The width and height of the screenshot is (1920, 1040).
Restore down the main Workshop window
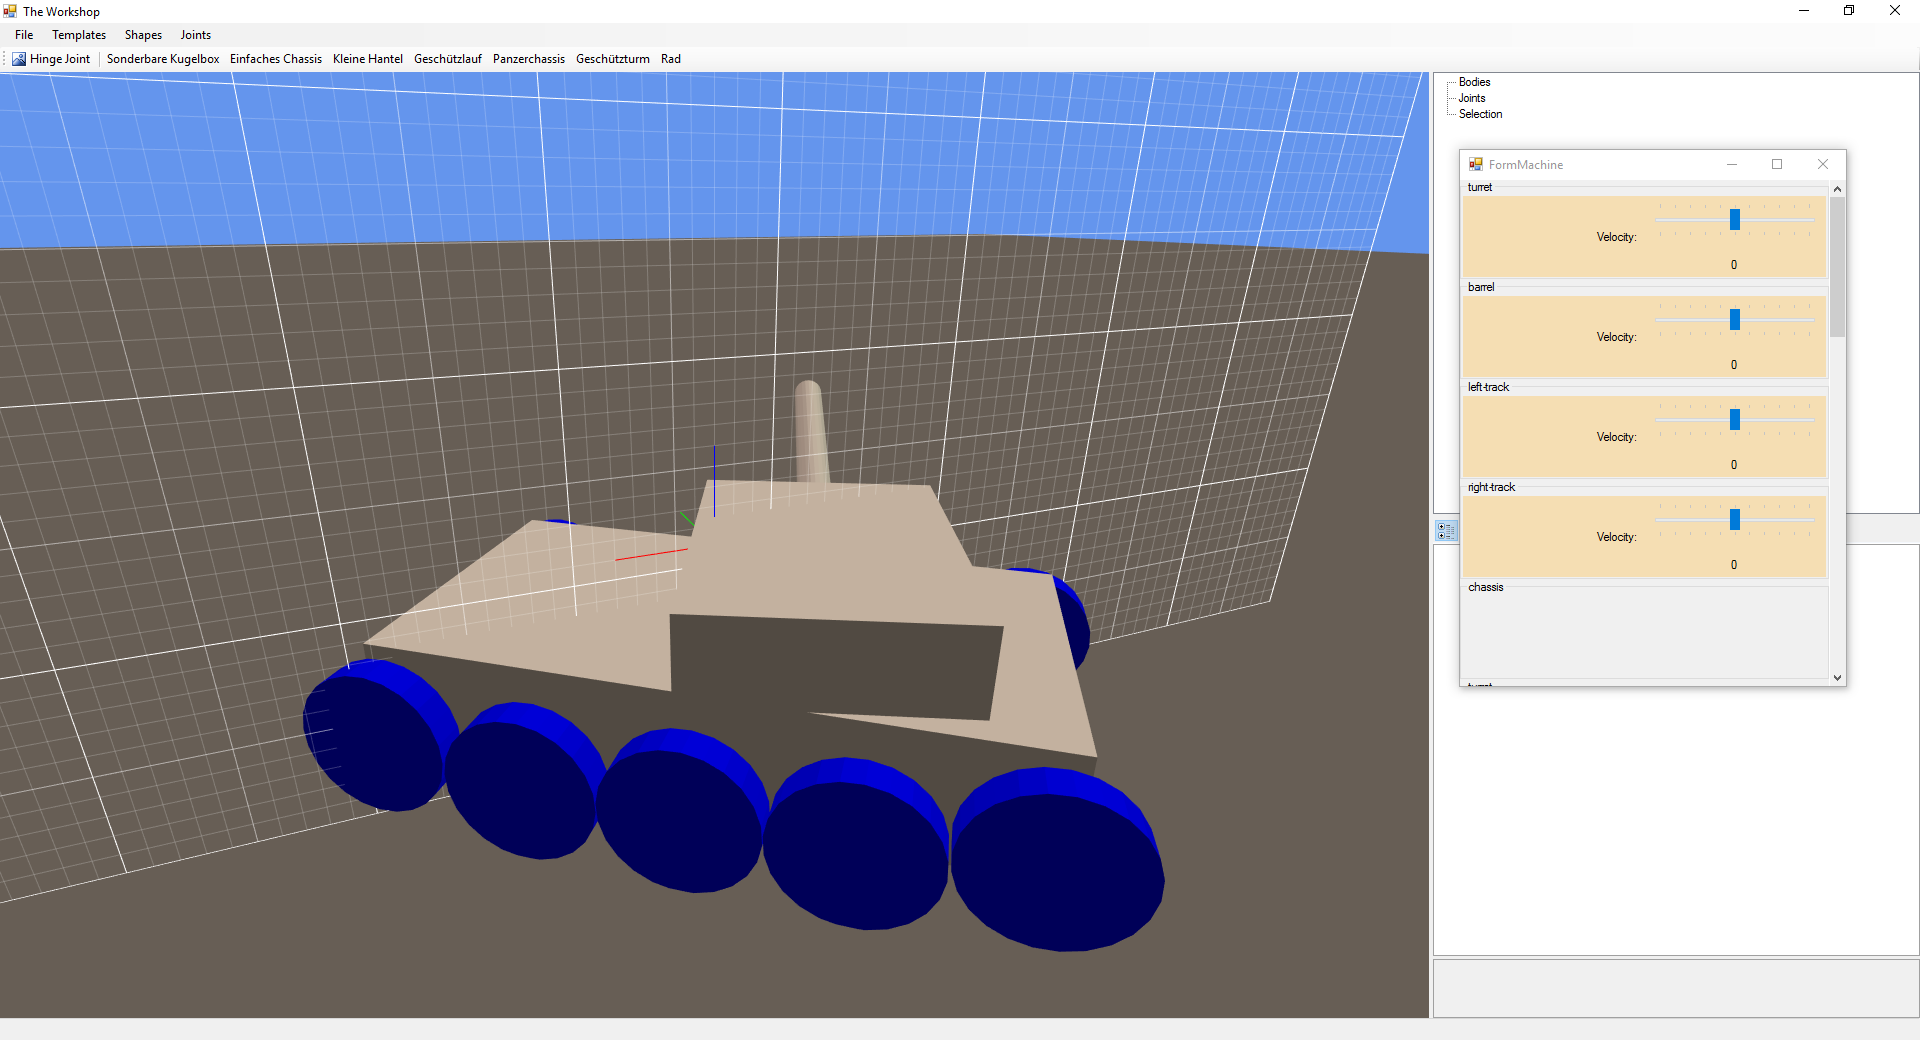tap(1848, 11)
